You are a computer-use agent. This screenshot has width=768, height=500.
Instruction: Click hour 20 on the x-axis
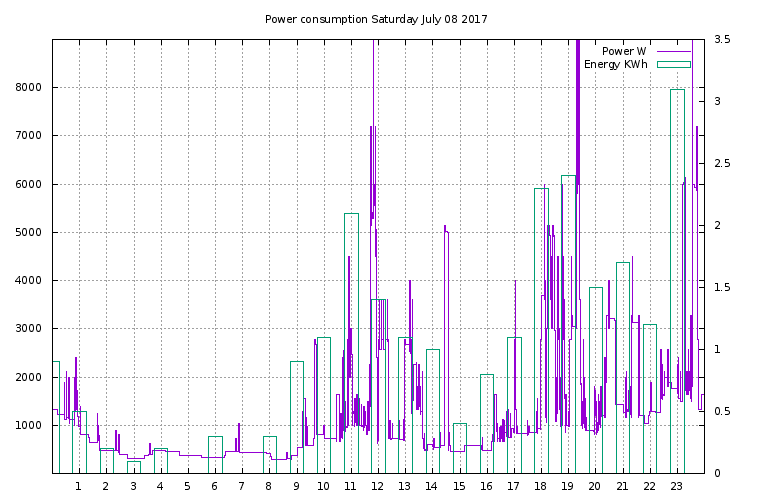coord(595,487)
